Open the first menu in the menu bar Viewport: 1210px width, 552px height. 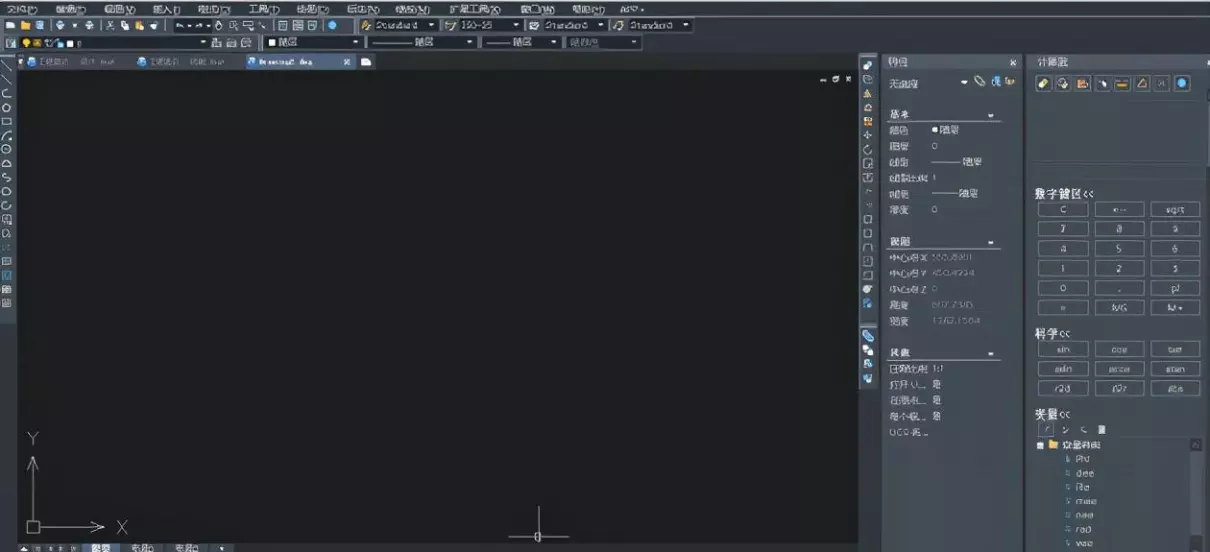tap(22, 9)
